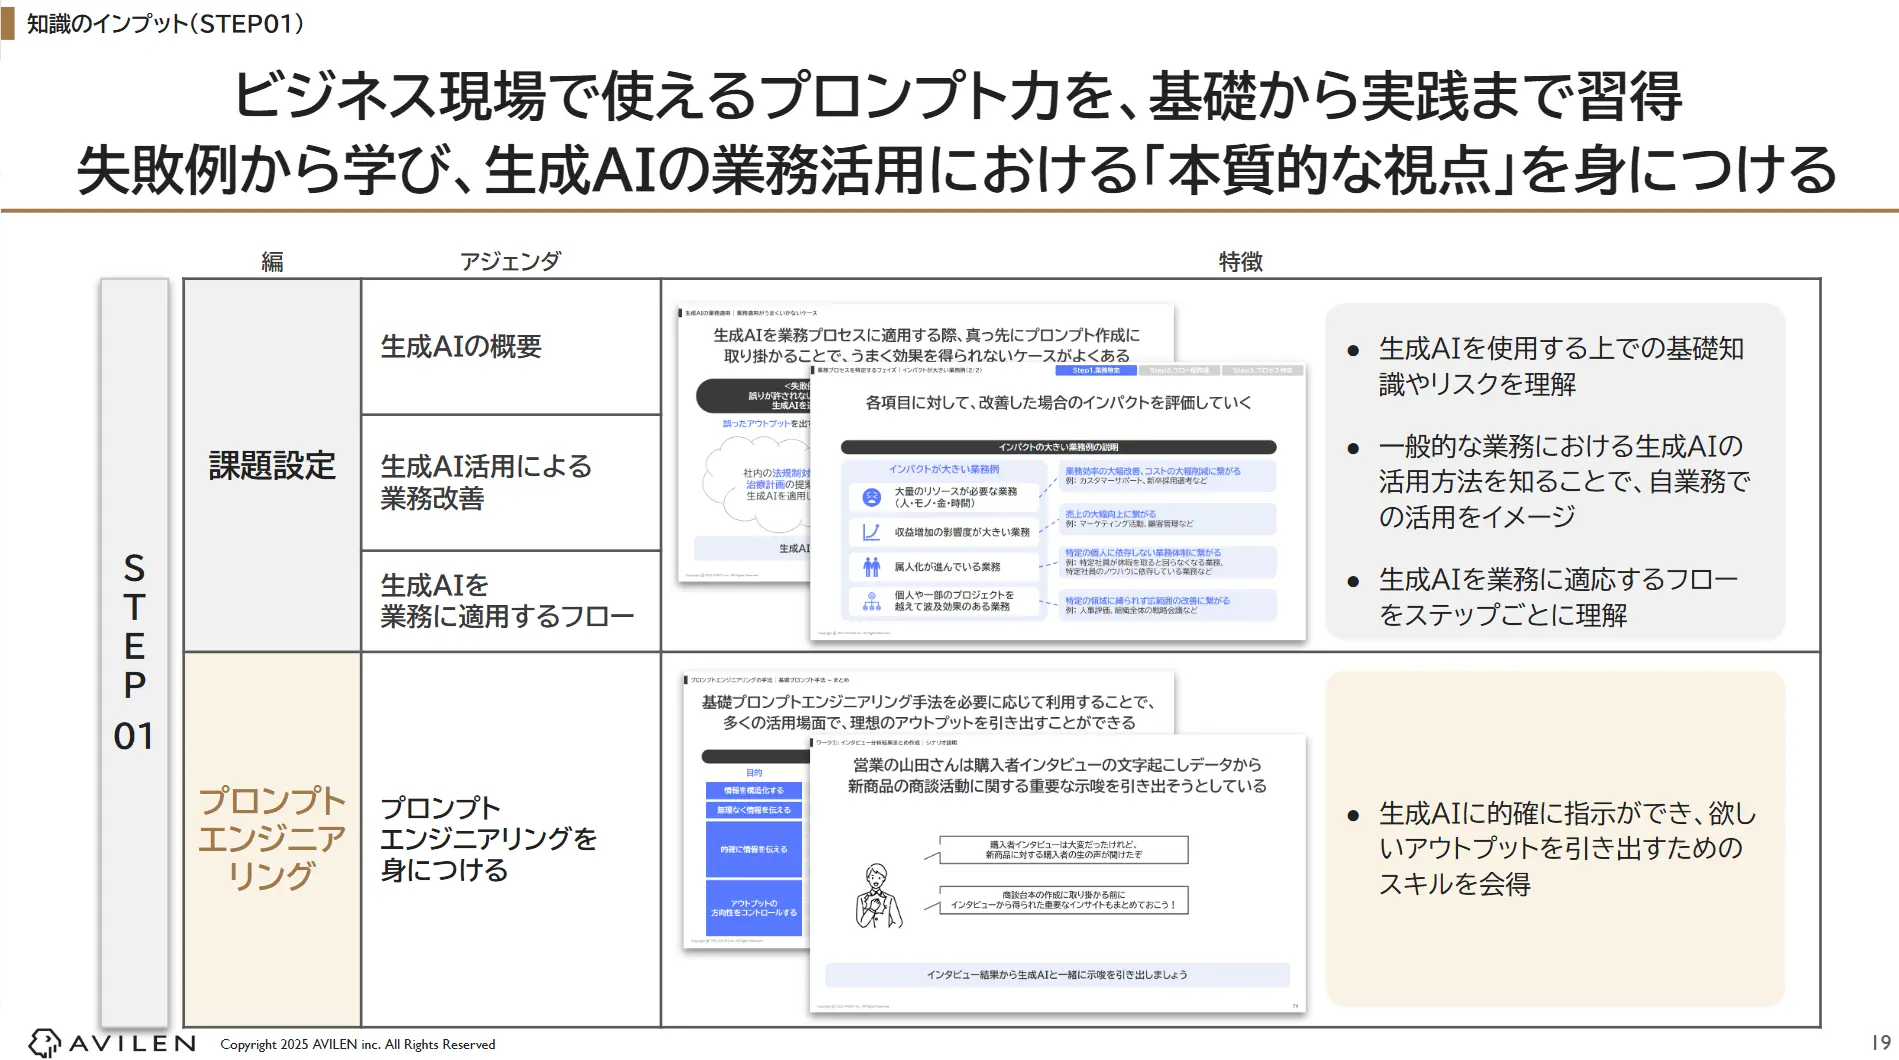Switch to the Step2.フロー図作成 tab

[x=1180, y=370]
